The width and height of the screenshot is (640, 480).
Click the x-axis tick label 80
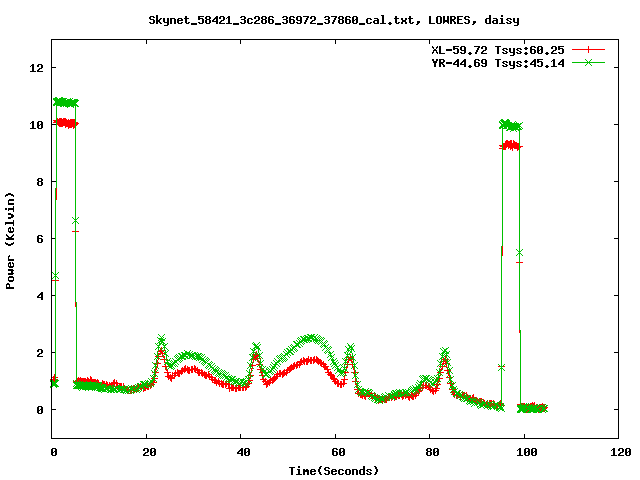(x=432, y=452)
